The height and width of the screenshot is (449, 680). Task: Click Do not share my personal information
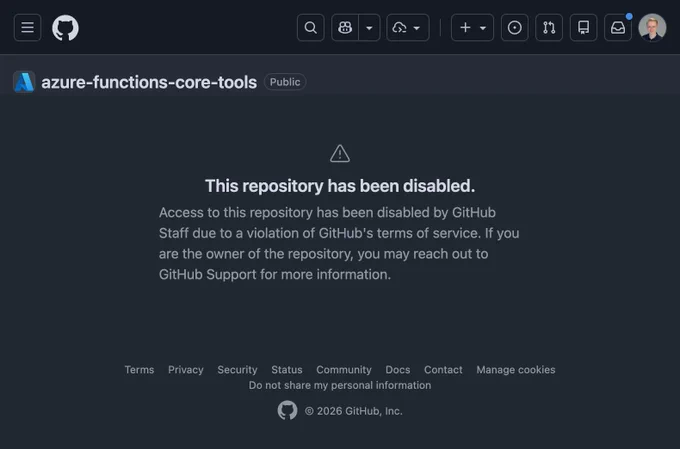(340, 385)
